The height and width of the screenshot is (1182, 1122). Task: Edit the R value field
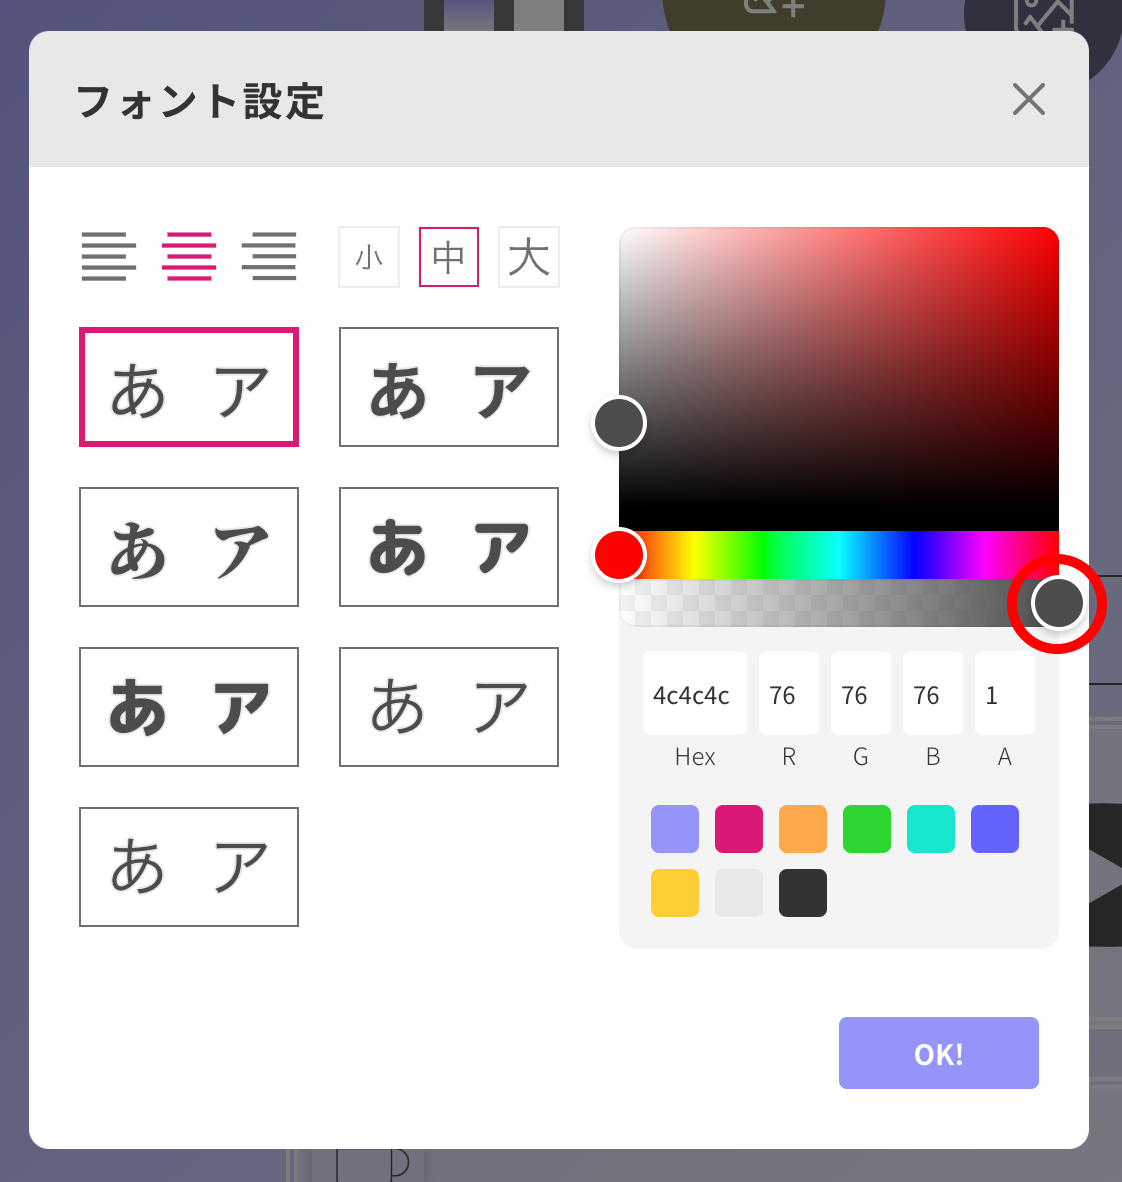tap(789, 694)
